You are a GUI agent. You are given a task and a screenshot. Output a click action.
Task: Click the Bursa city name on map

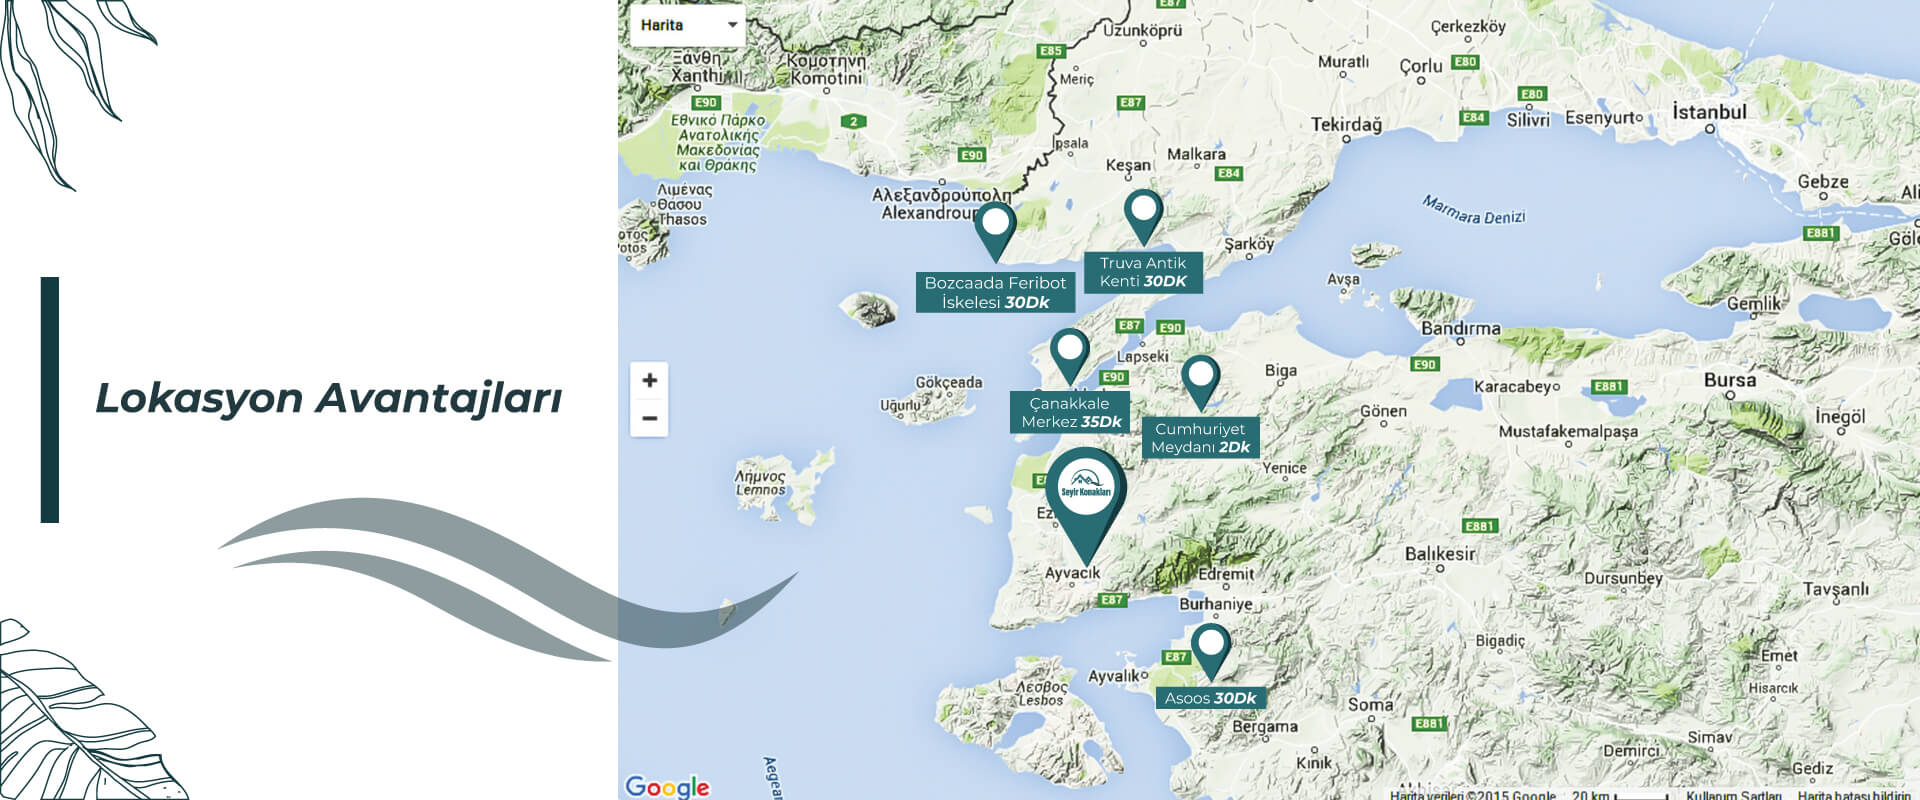[1729, 381]
